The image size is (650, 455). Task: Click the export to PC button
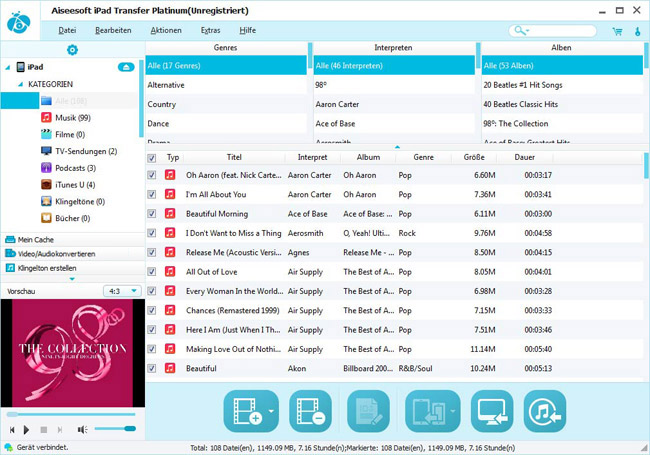(492, 411)
